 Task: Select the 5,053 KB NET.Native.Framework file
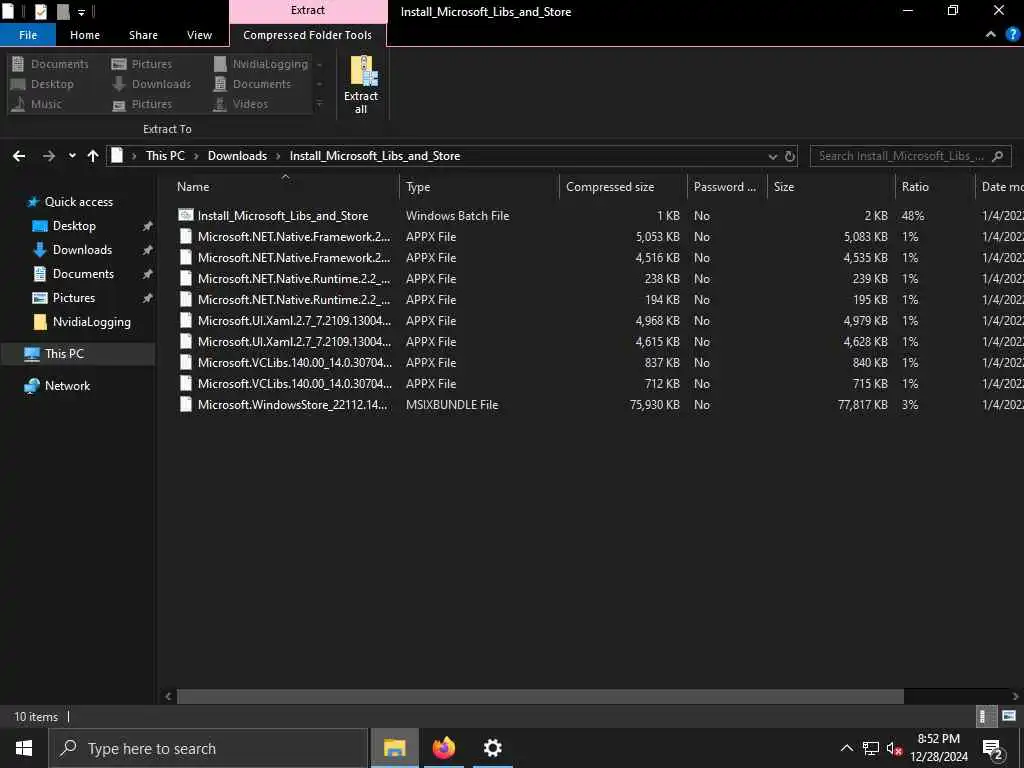pyautogui.click(x=293, y=236)
